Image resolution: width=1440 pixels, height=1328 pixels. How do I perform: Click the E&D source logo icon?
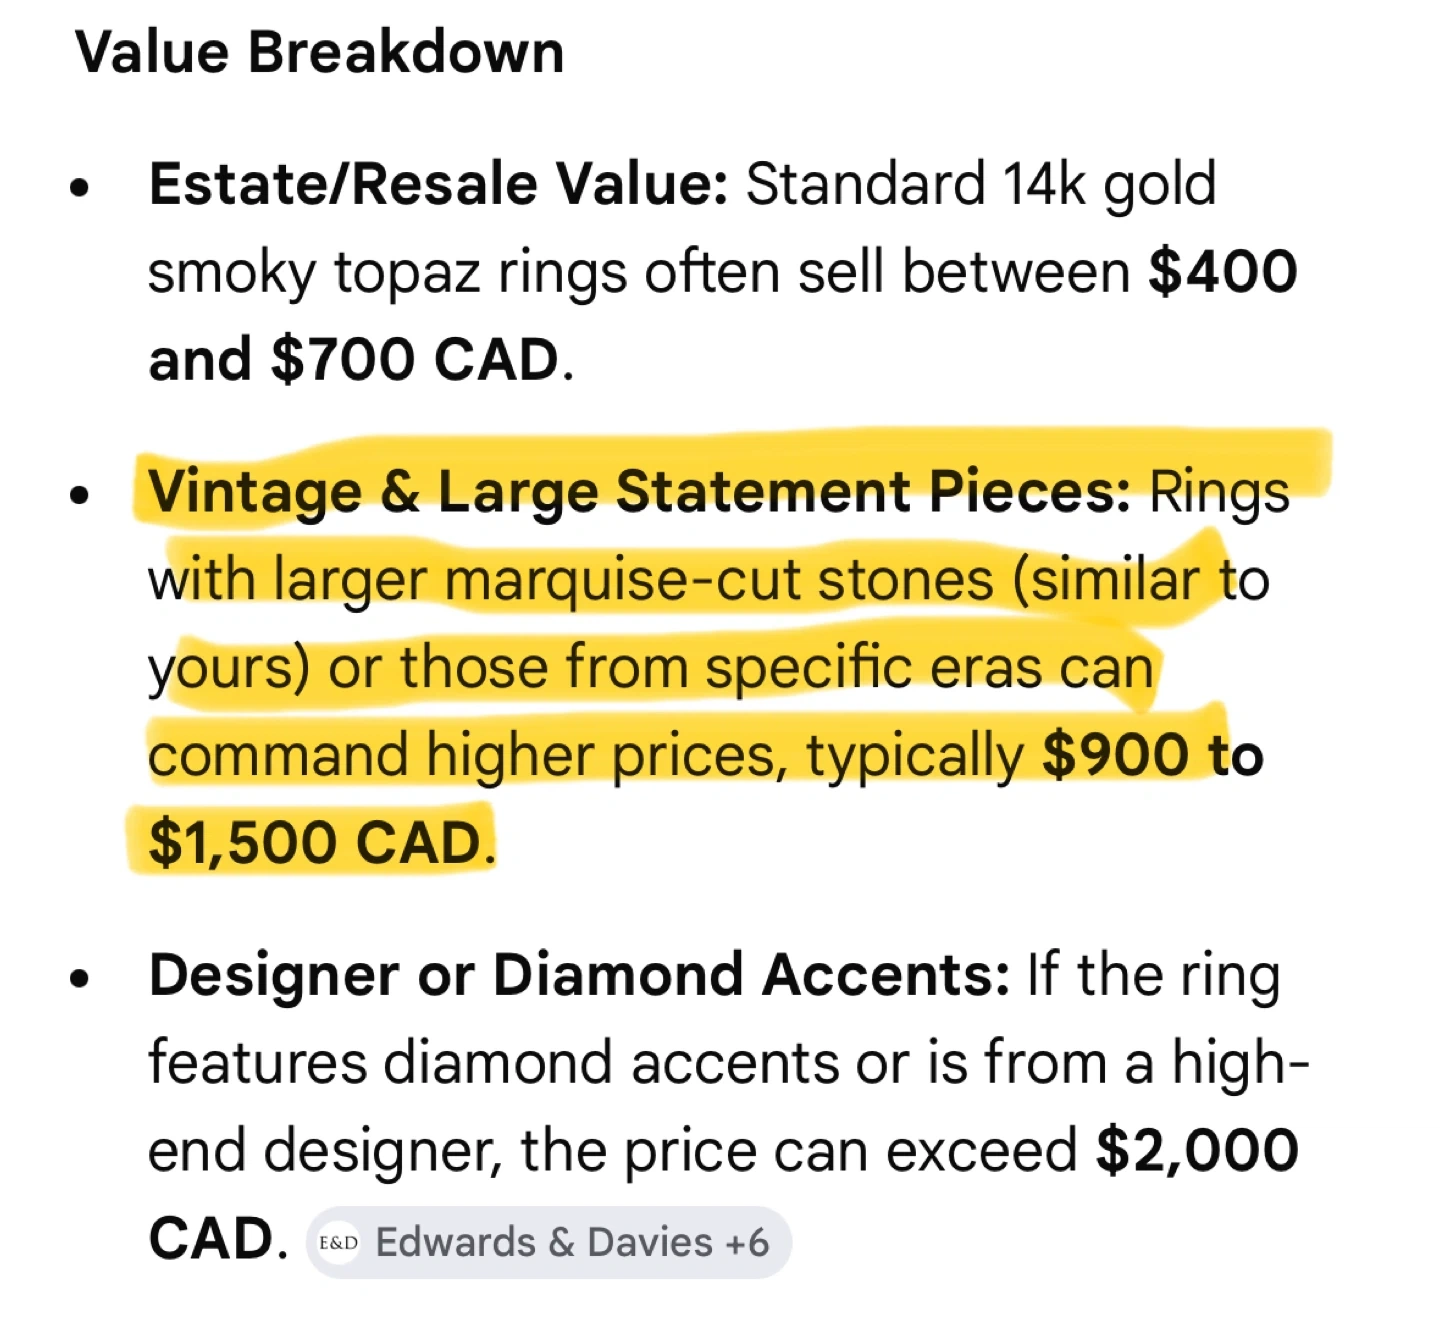(x=339, y=1243)
